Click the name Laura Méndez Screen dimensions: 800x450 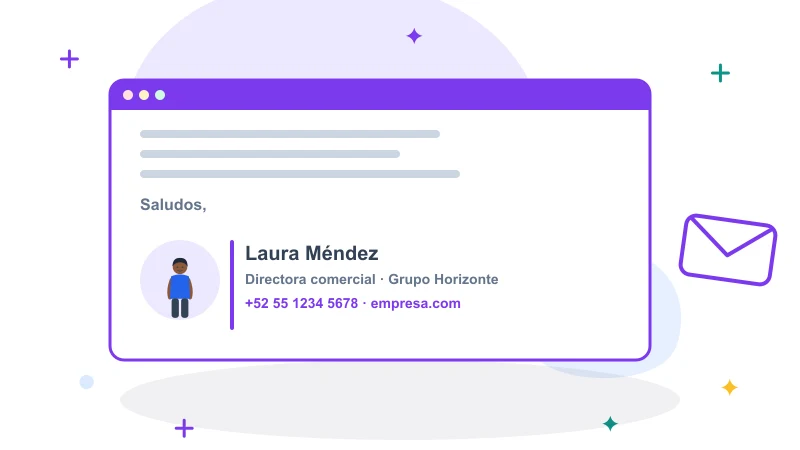click(312, 253)
